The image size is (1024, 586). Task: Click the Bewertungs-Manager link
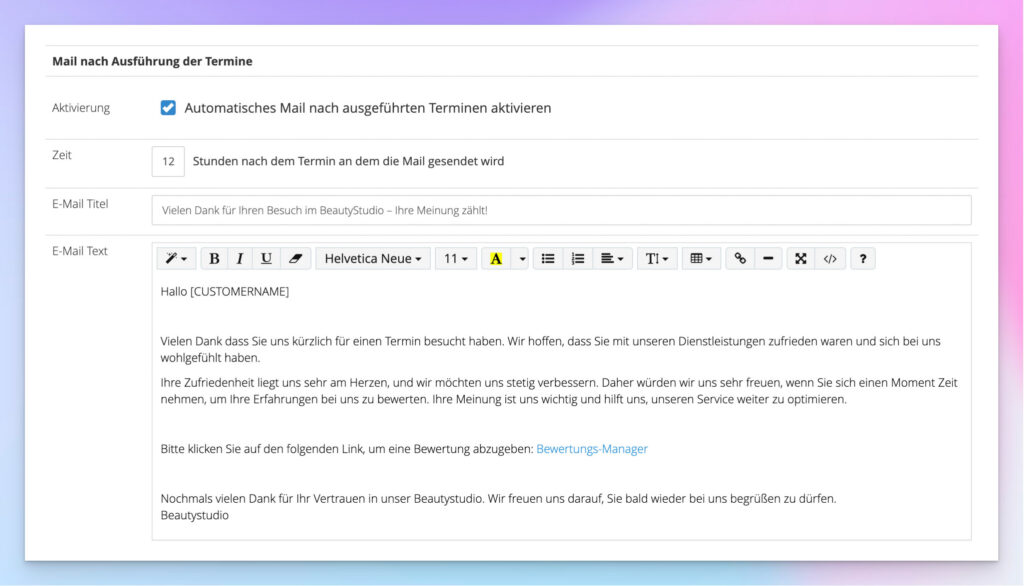click(x=592, y=449)
